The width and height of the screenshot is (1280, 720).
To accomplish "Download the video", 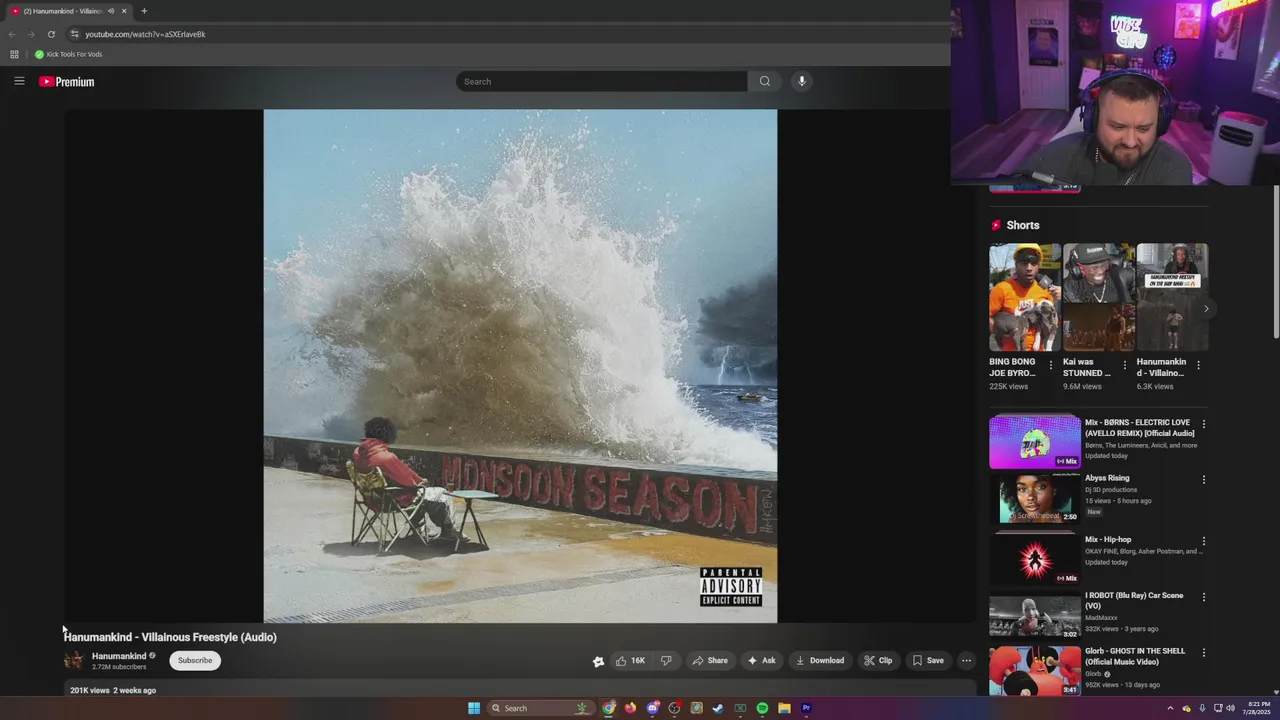I will 820,660.
